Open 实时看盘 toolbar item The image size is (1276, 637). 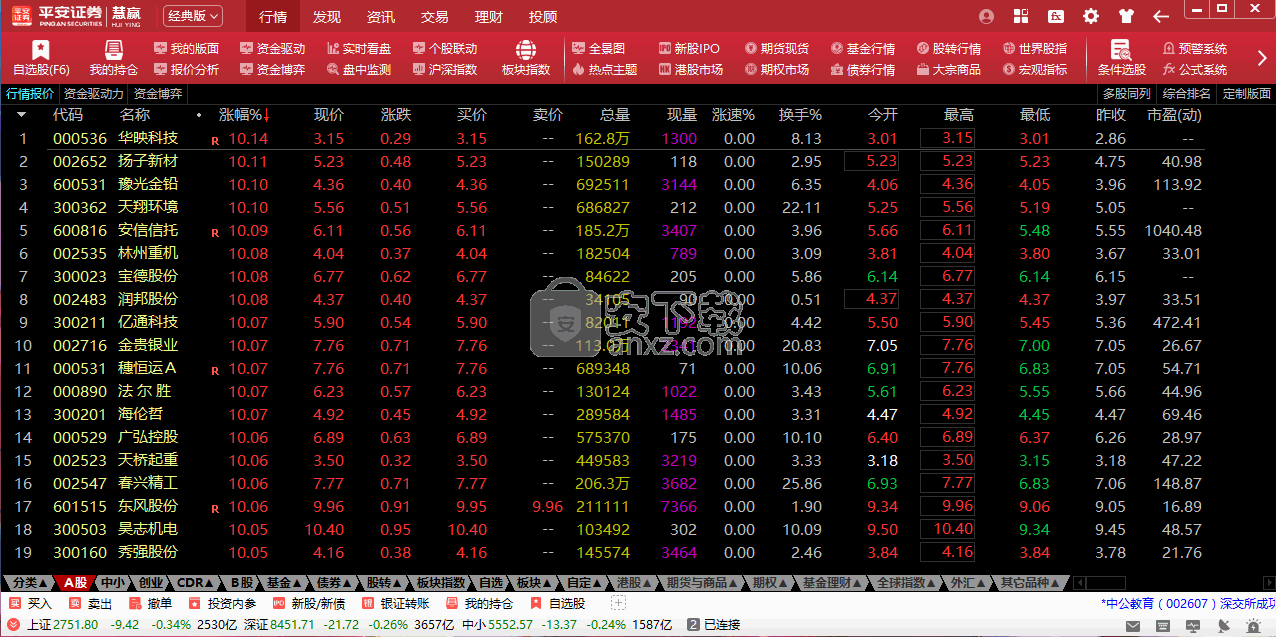coord(358,48)
